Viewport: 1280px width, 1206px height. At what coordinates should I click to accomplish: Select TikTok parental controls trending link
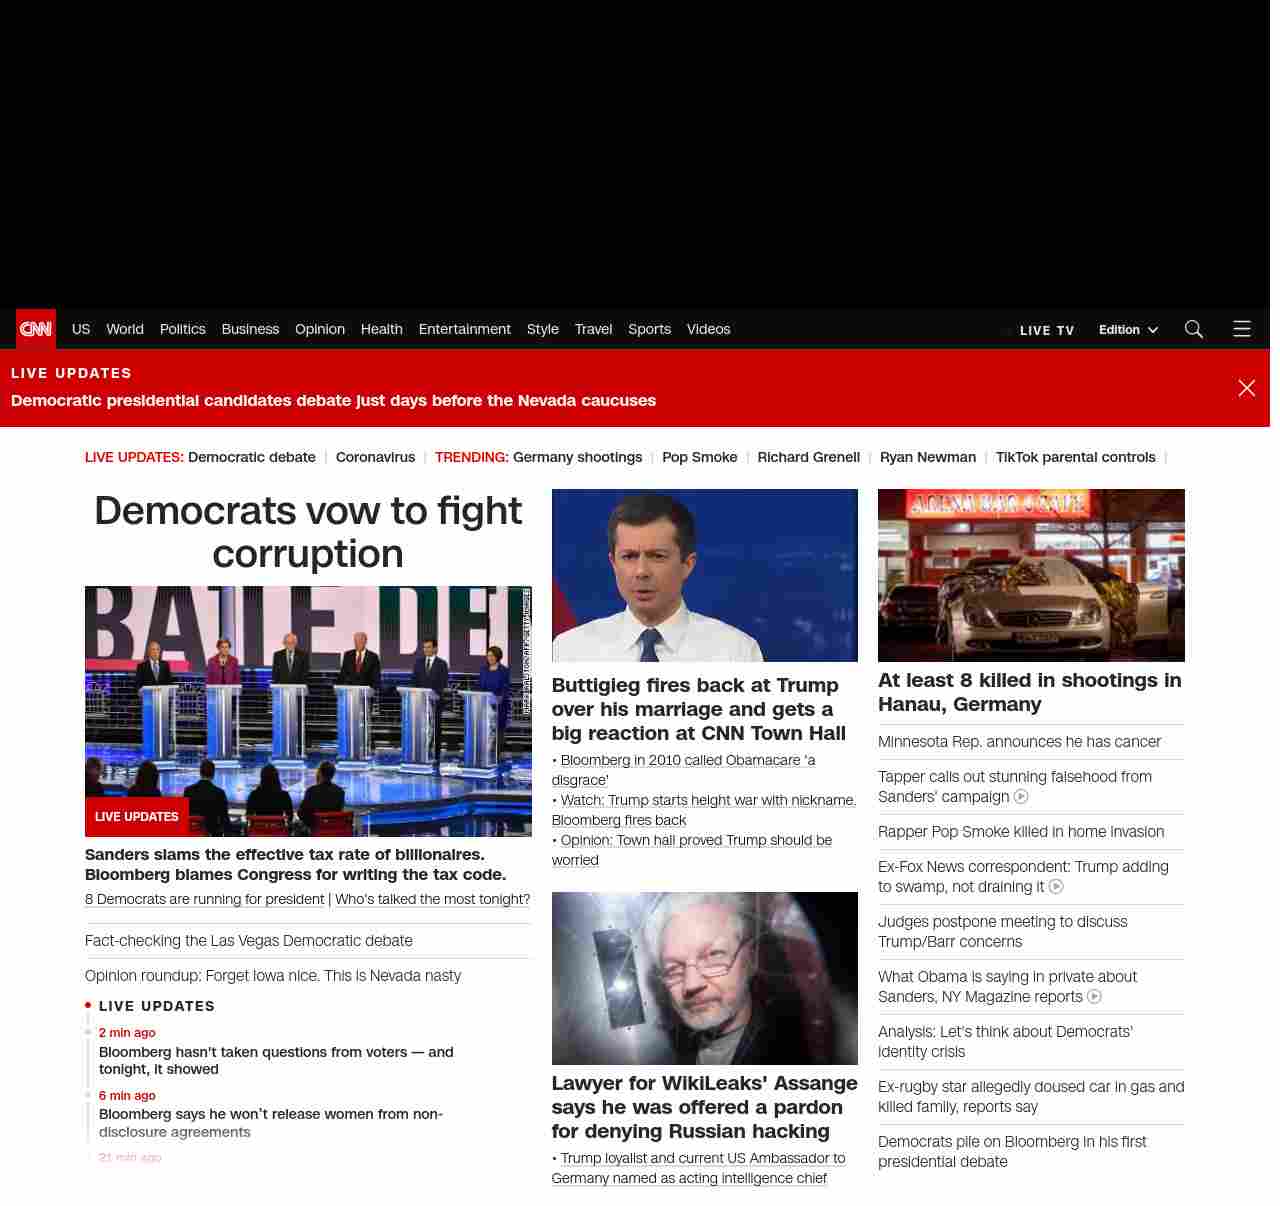click(x=1075, y=457)
